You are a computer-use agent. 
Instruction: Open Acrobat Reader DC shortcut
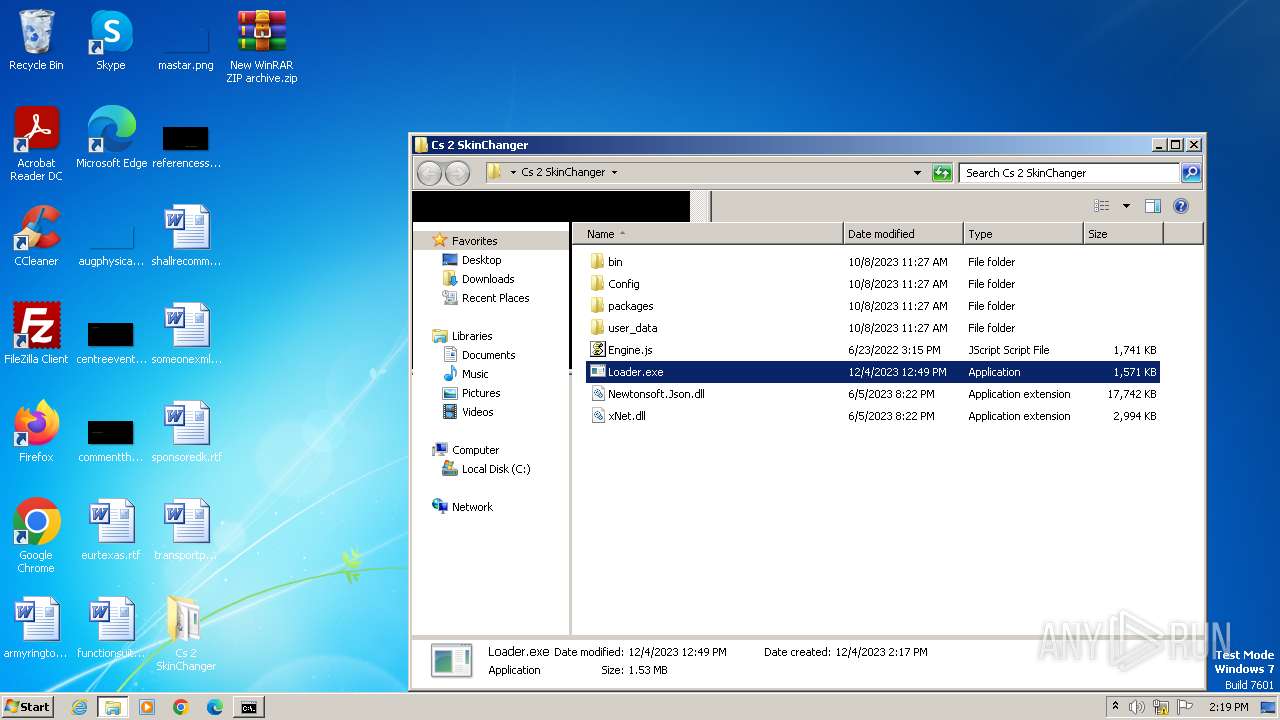coord(36,145)
